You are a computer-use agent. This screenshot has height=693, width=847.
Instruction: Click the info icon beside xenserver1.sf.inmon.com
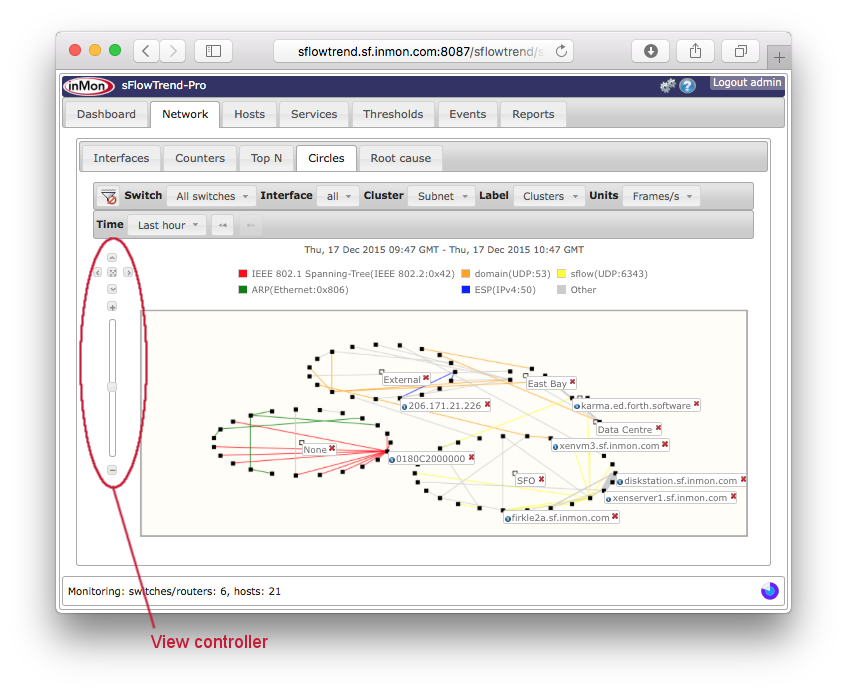pos(608,499)
